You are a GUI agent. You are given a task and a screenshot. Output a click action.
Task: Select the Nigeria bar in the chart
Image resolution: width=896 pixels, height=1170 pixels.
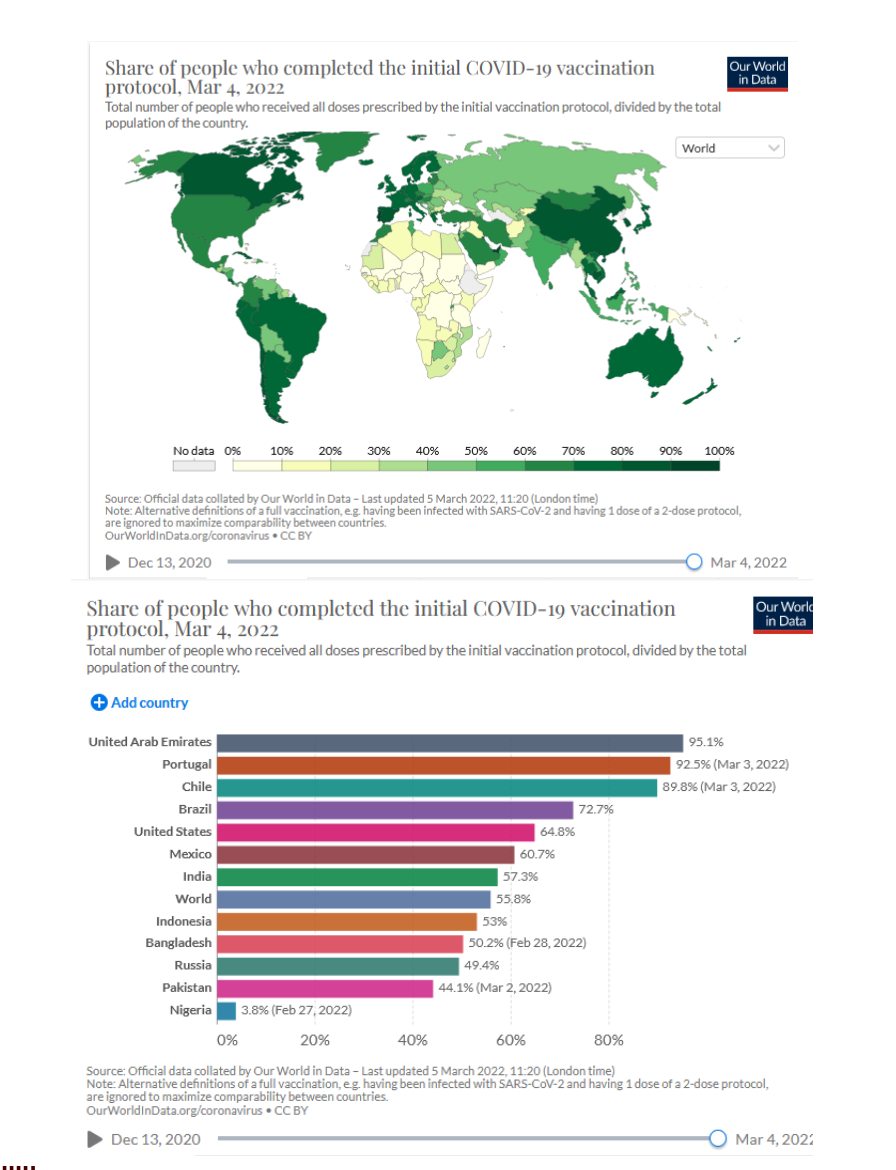(226, 1010)
